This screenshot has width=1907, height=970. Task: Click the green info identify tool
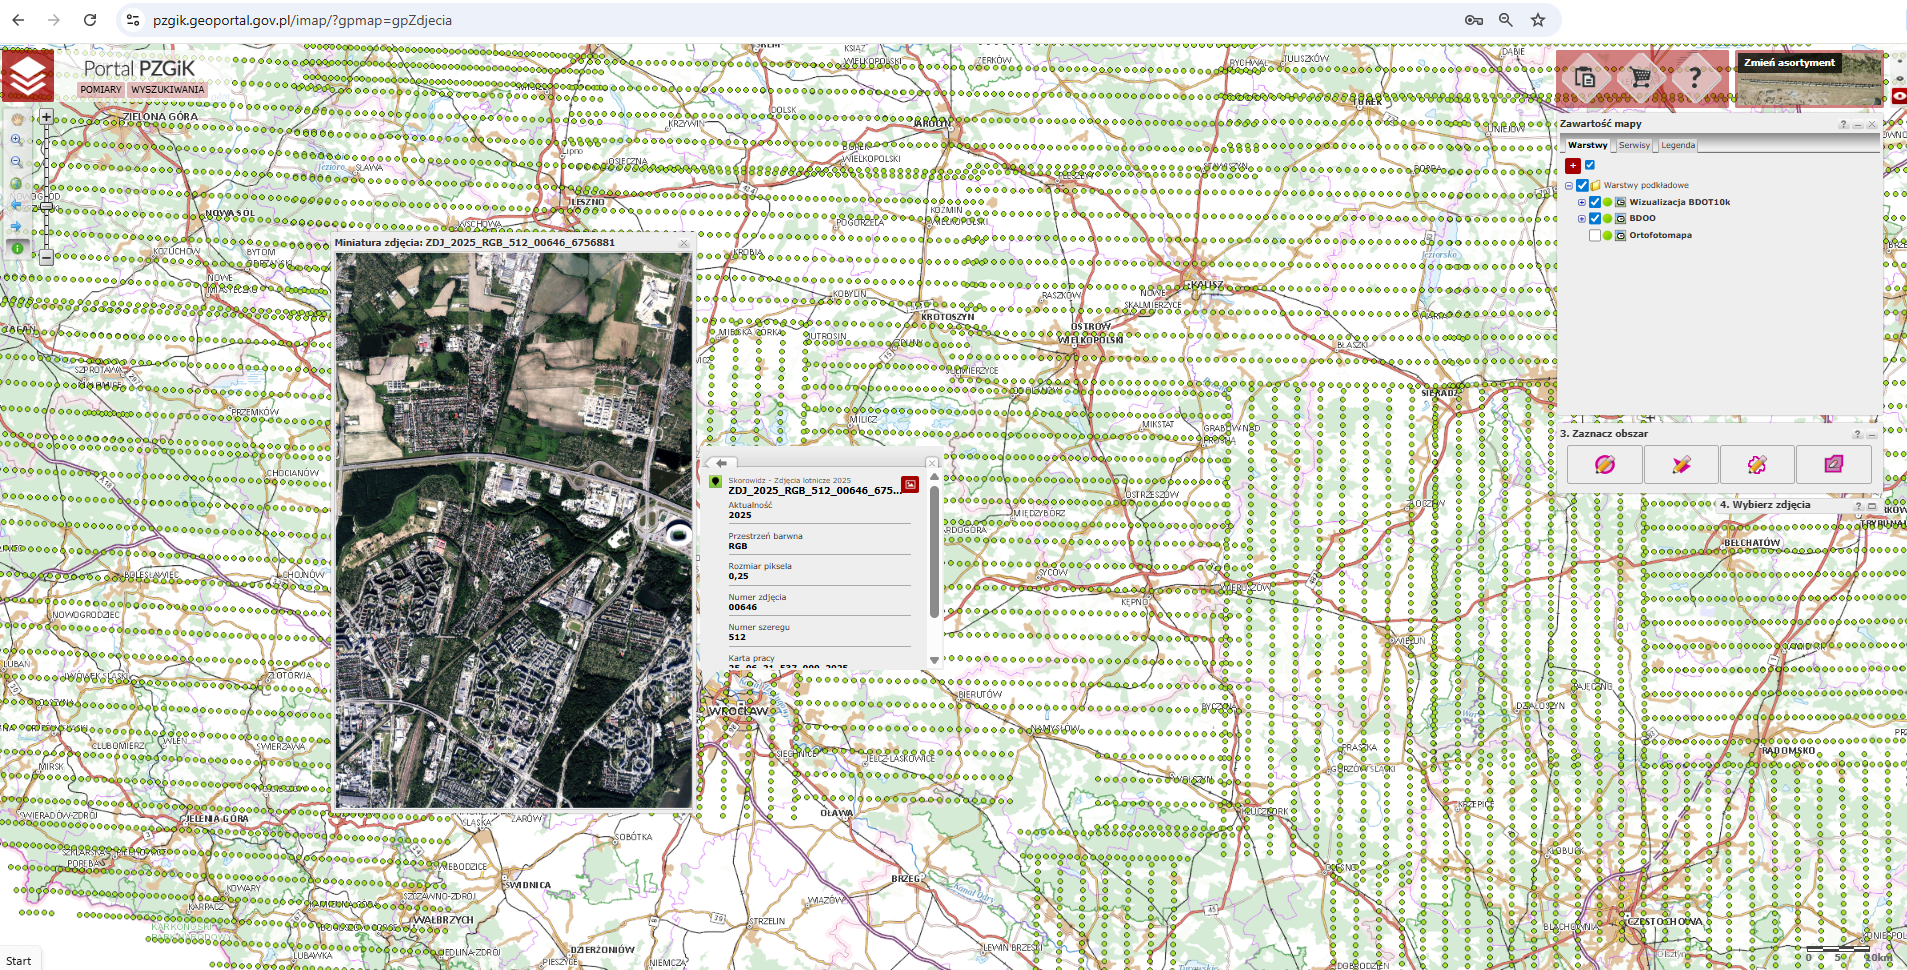tap(17, 248)
